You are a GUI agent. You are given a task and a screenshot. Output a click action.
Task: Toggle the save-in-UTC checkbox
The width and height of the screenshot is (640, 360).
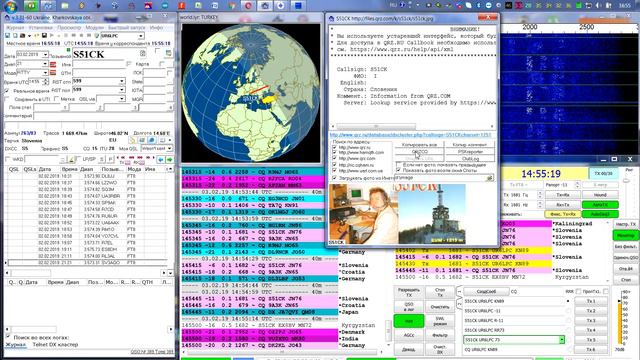coord(7,99)
